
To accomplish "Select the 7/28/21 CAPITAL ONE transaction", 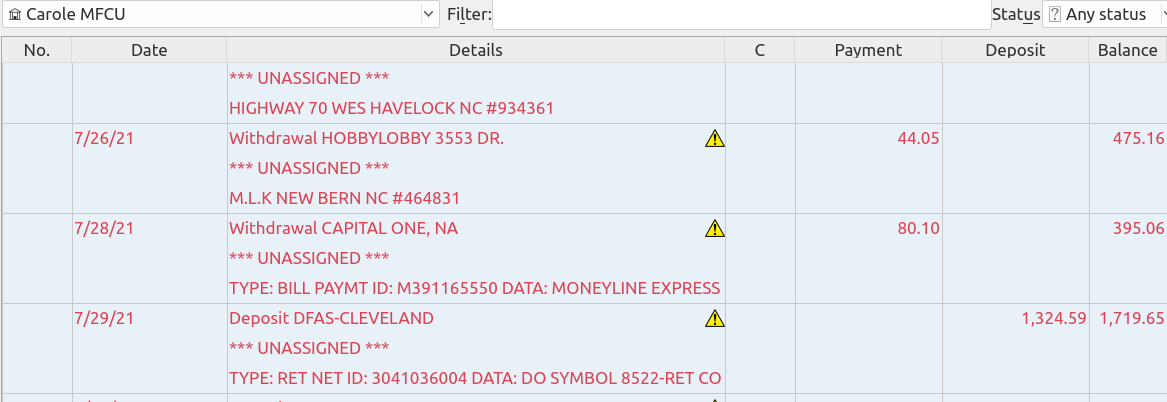I will (343, 229).
